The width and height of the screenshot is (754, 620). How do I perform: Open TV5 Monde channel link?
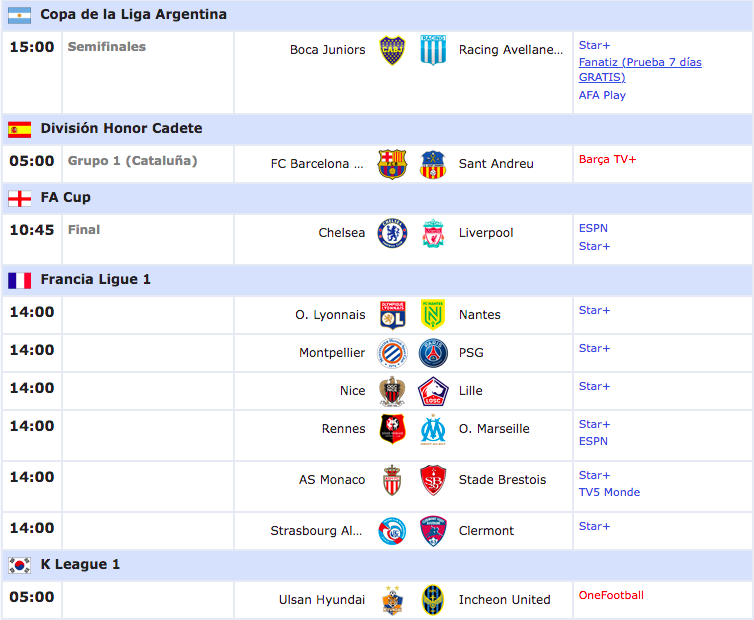click(x=609, y=492)
